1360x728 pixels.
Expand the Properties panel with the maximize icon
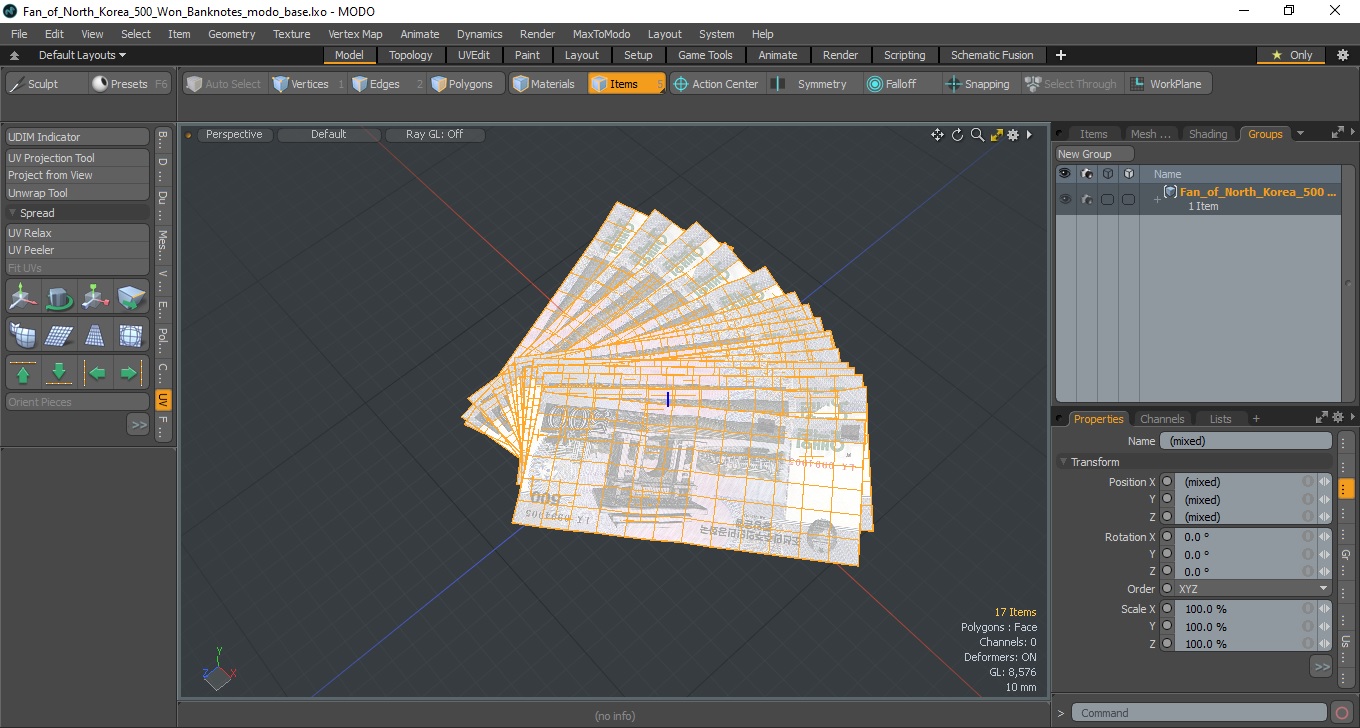1321,418
